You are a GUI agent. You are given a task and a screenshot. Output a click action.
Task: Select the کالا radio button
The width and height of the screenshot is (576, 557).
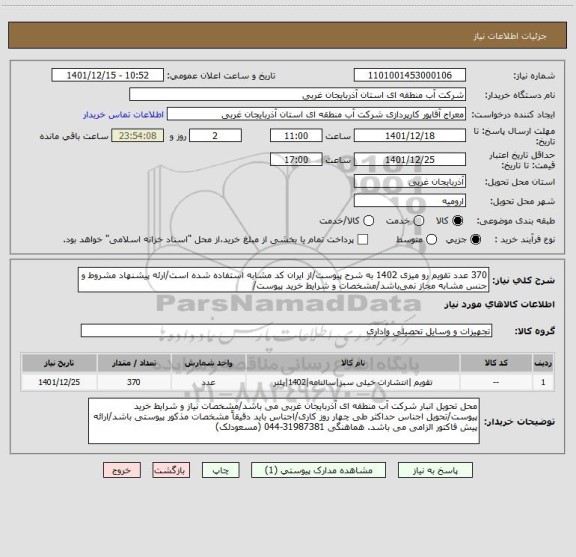(458, 221)
